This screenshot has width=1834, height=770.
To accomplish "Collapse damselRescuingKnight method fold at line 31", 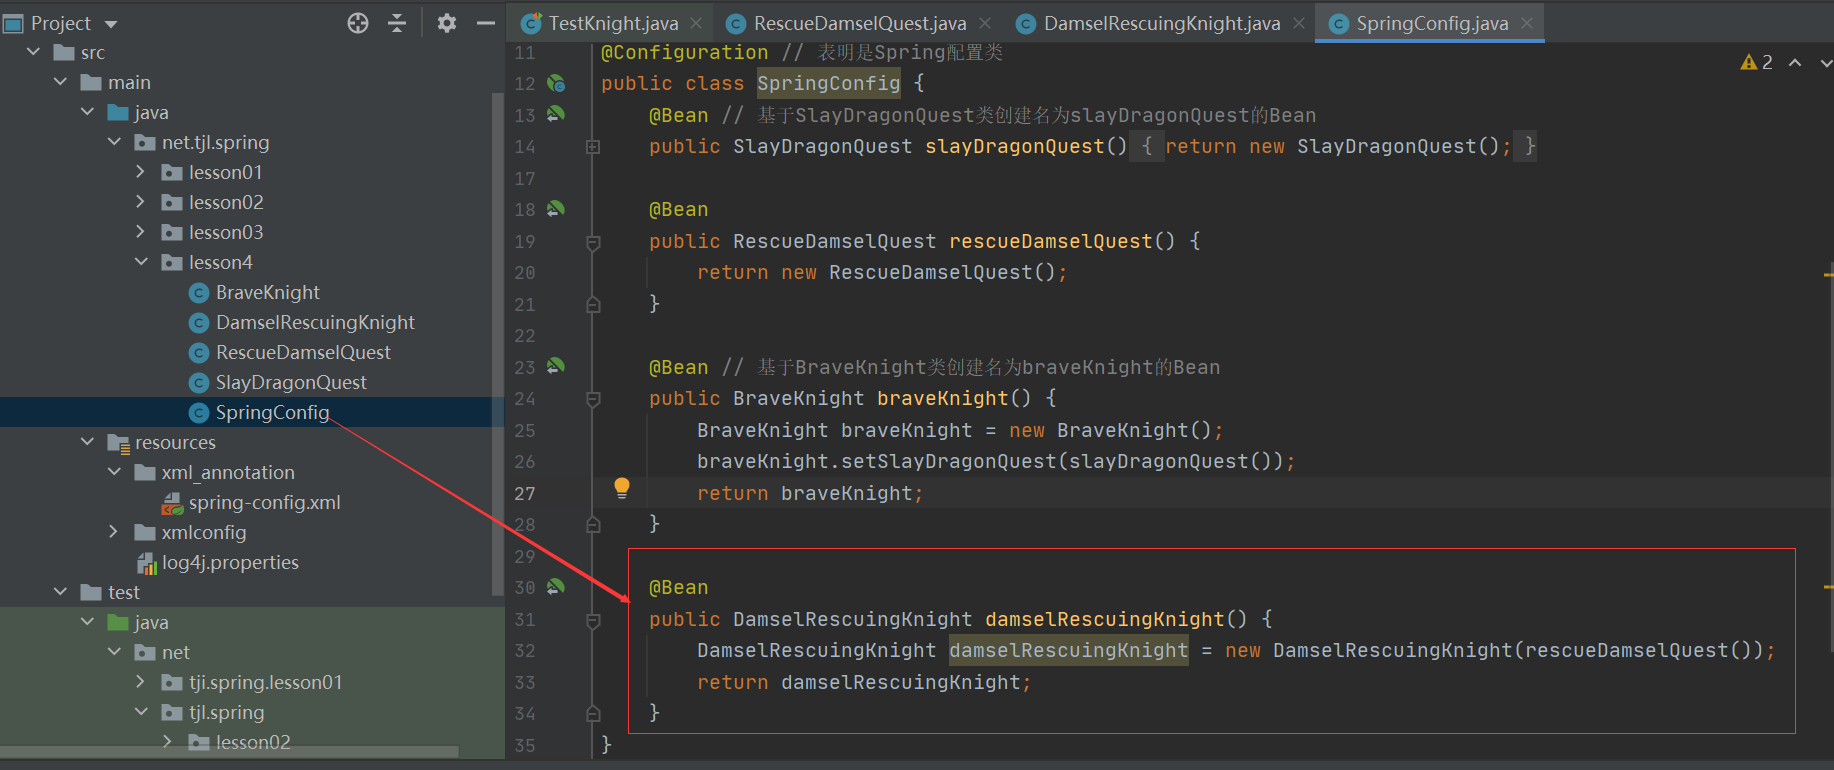I will click(x=593, y=620).
